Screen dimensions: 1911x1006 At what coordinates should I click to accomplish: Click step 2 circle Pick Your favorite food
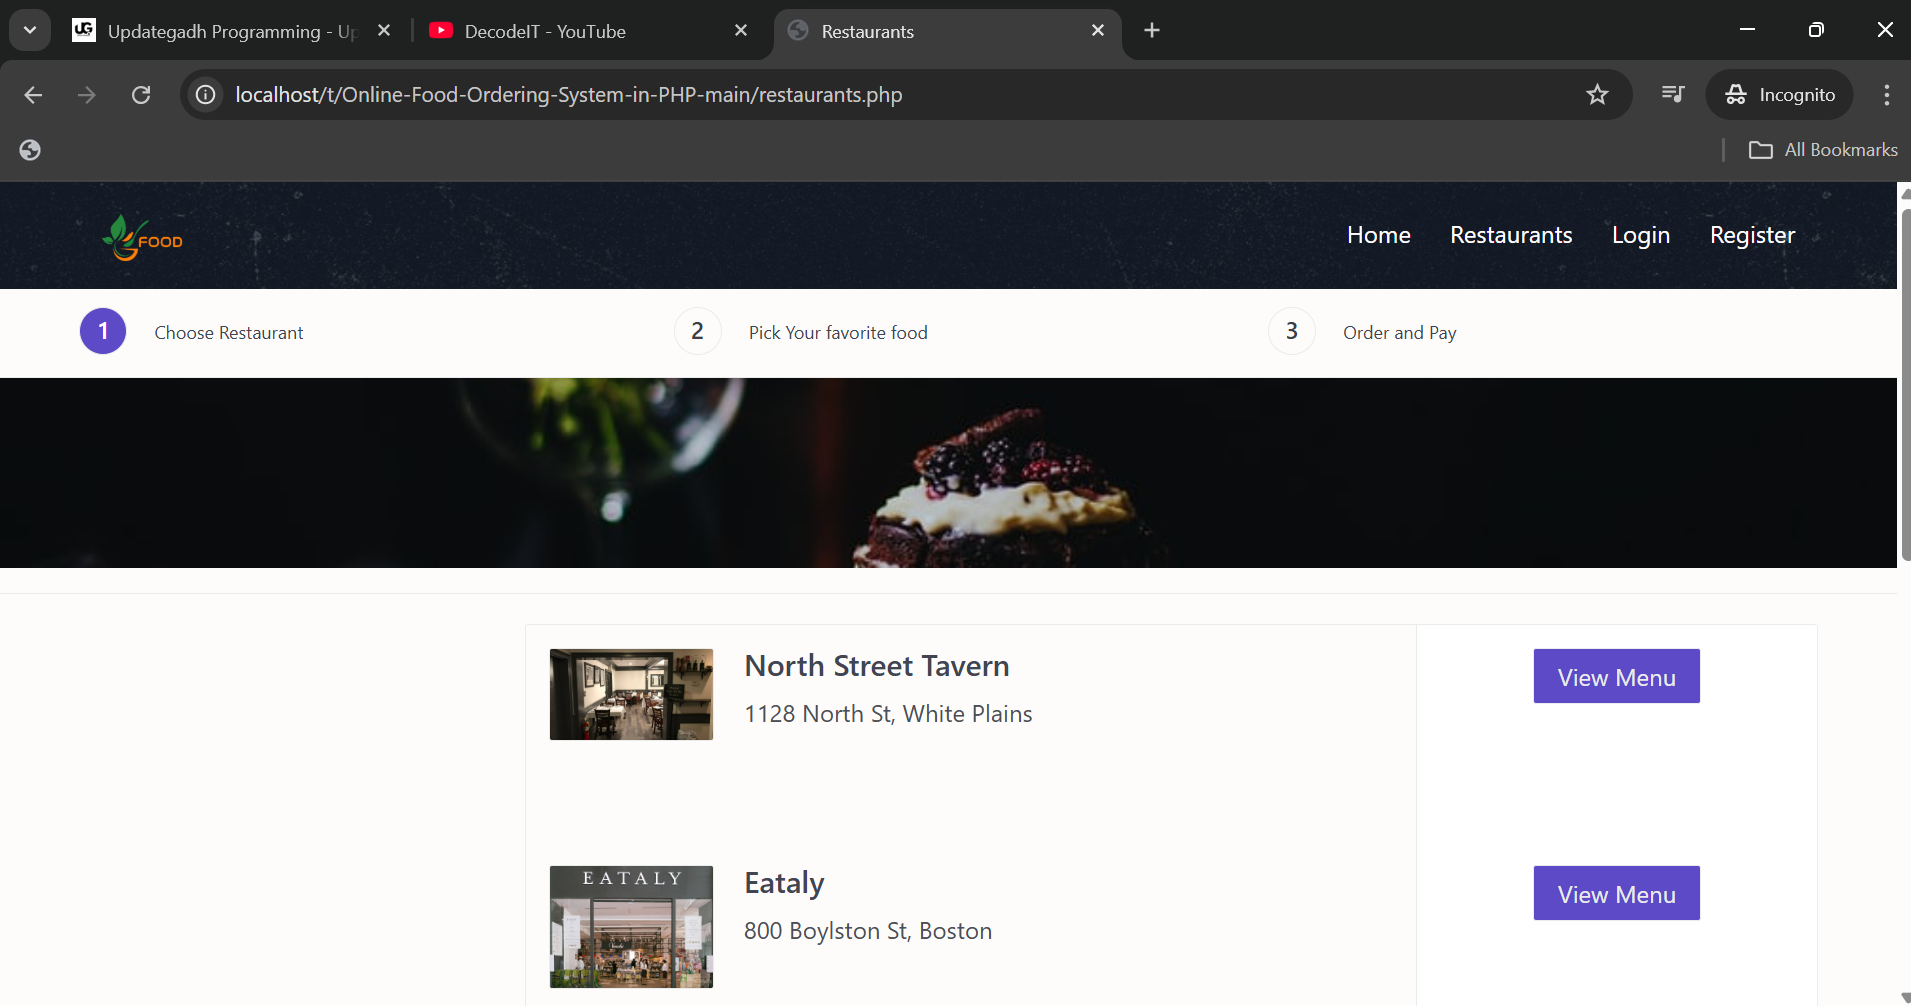point(697,331)
